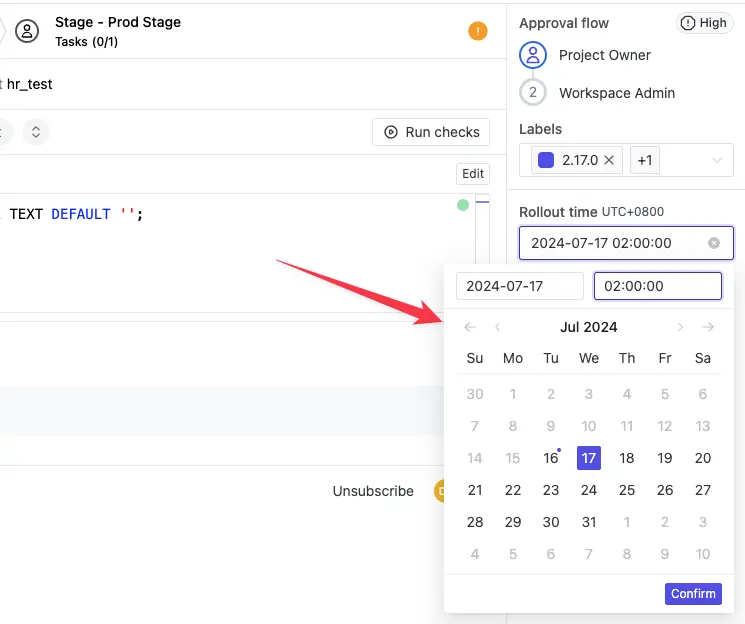
Task: Click the purple 2.17.0 label color swatch
Action: (546, 160)
